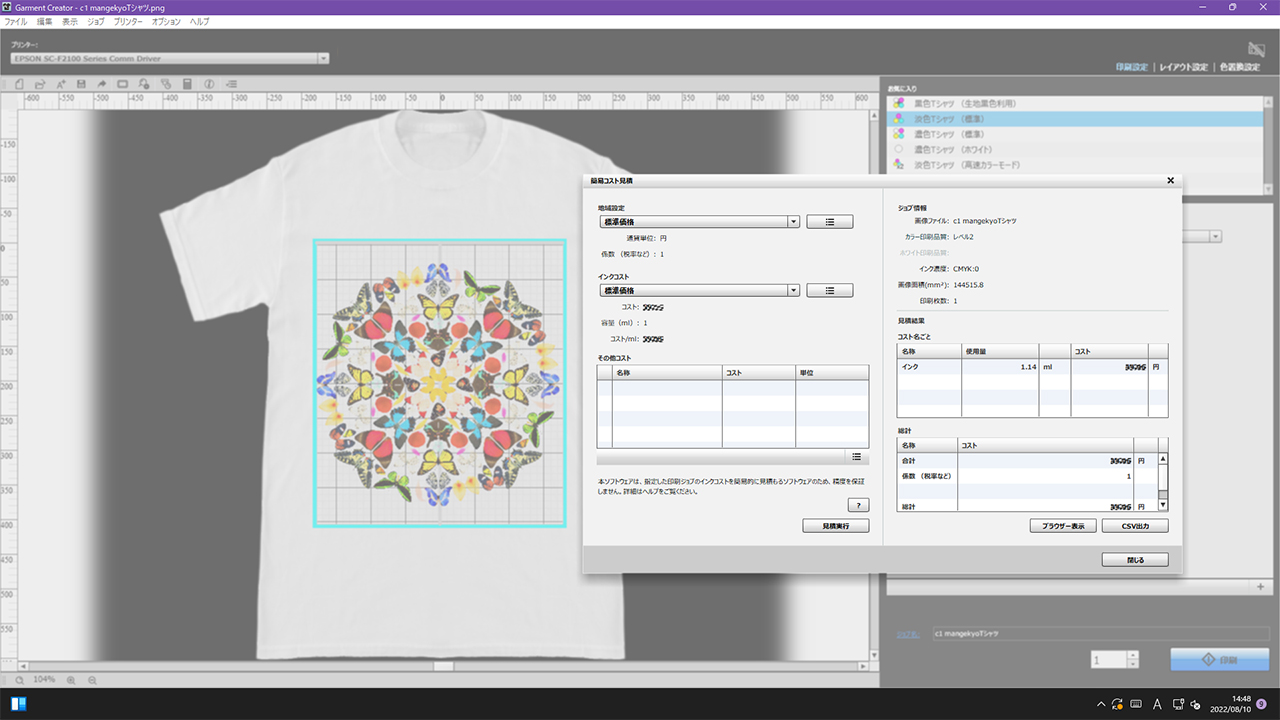Open the list editor beside 地域設定 dropdown

click(x=830, y=222)
